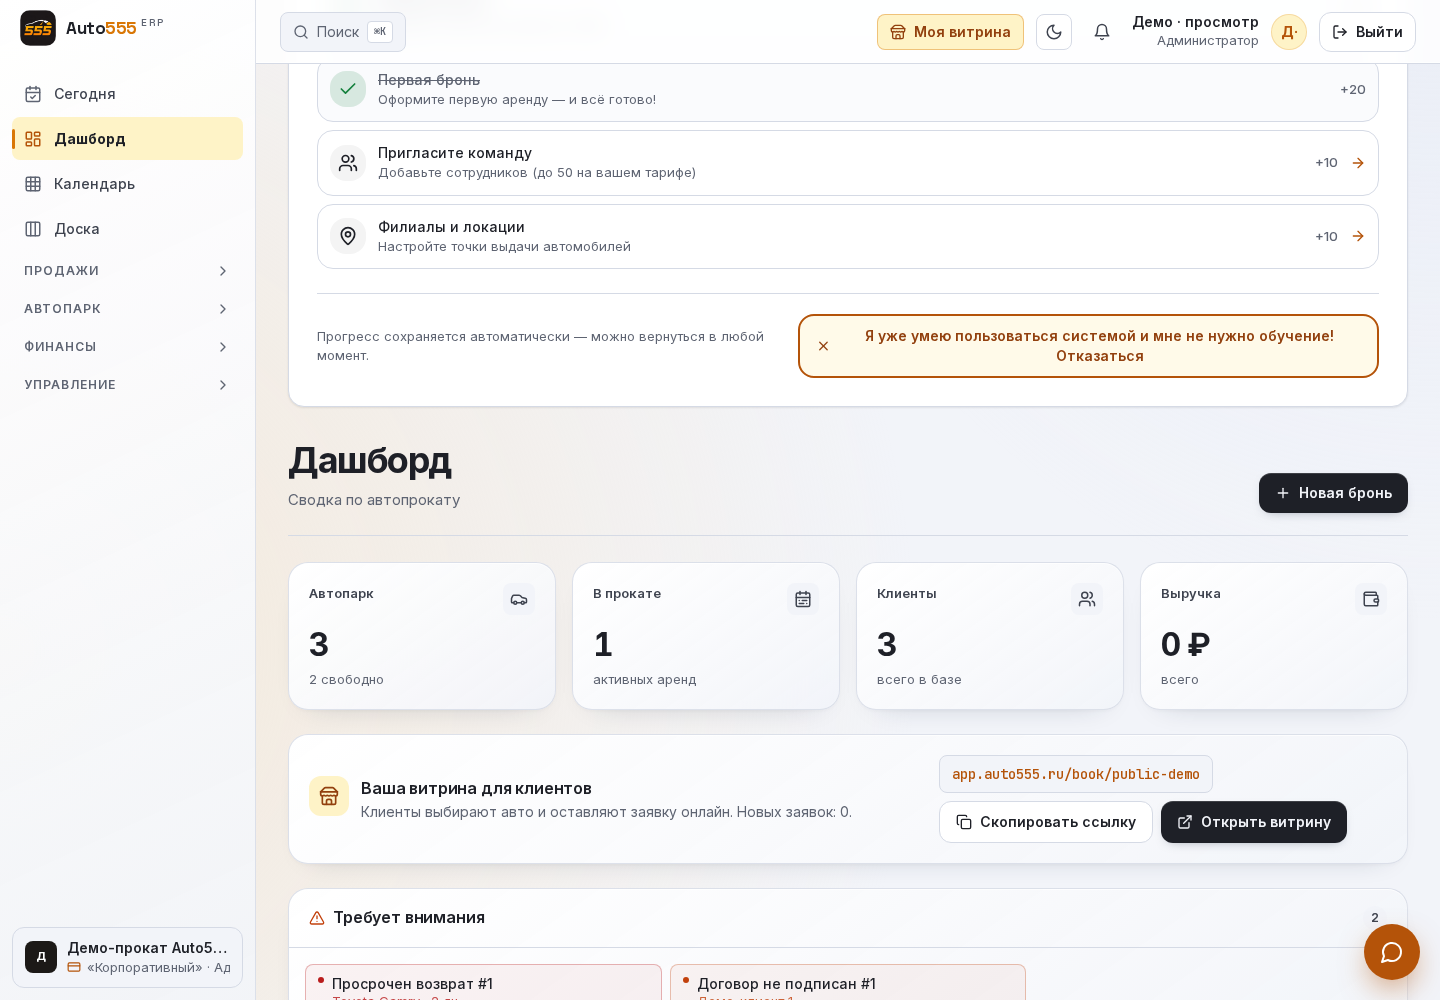The image size is (1440, 1000).
Task: Click the app.auto555.ru/book/public-demo link
Action: coord(1076,774)
